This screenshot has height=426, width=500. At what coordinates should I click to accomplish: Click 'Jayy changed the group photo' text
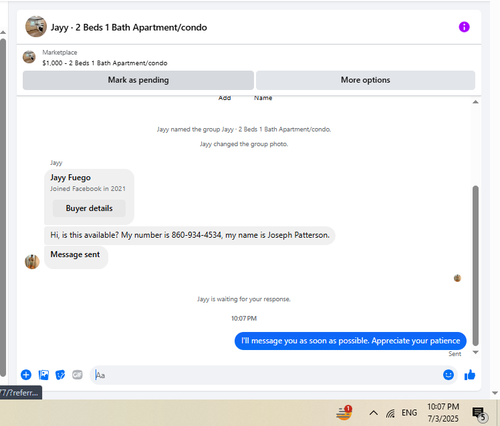point(244,144)
